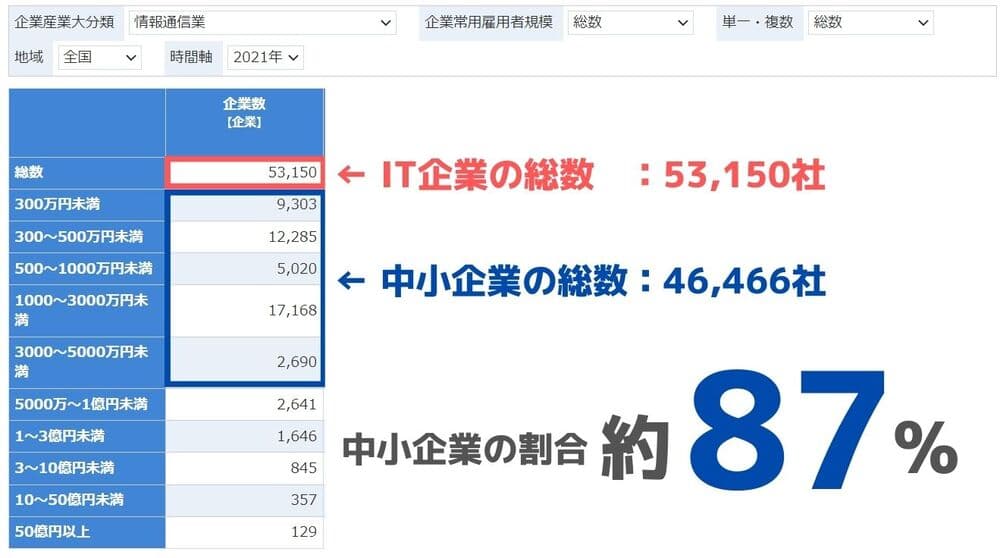Click the 5,020 value cell
Screen dimensions: 1000x558
(x=244, y=268)
